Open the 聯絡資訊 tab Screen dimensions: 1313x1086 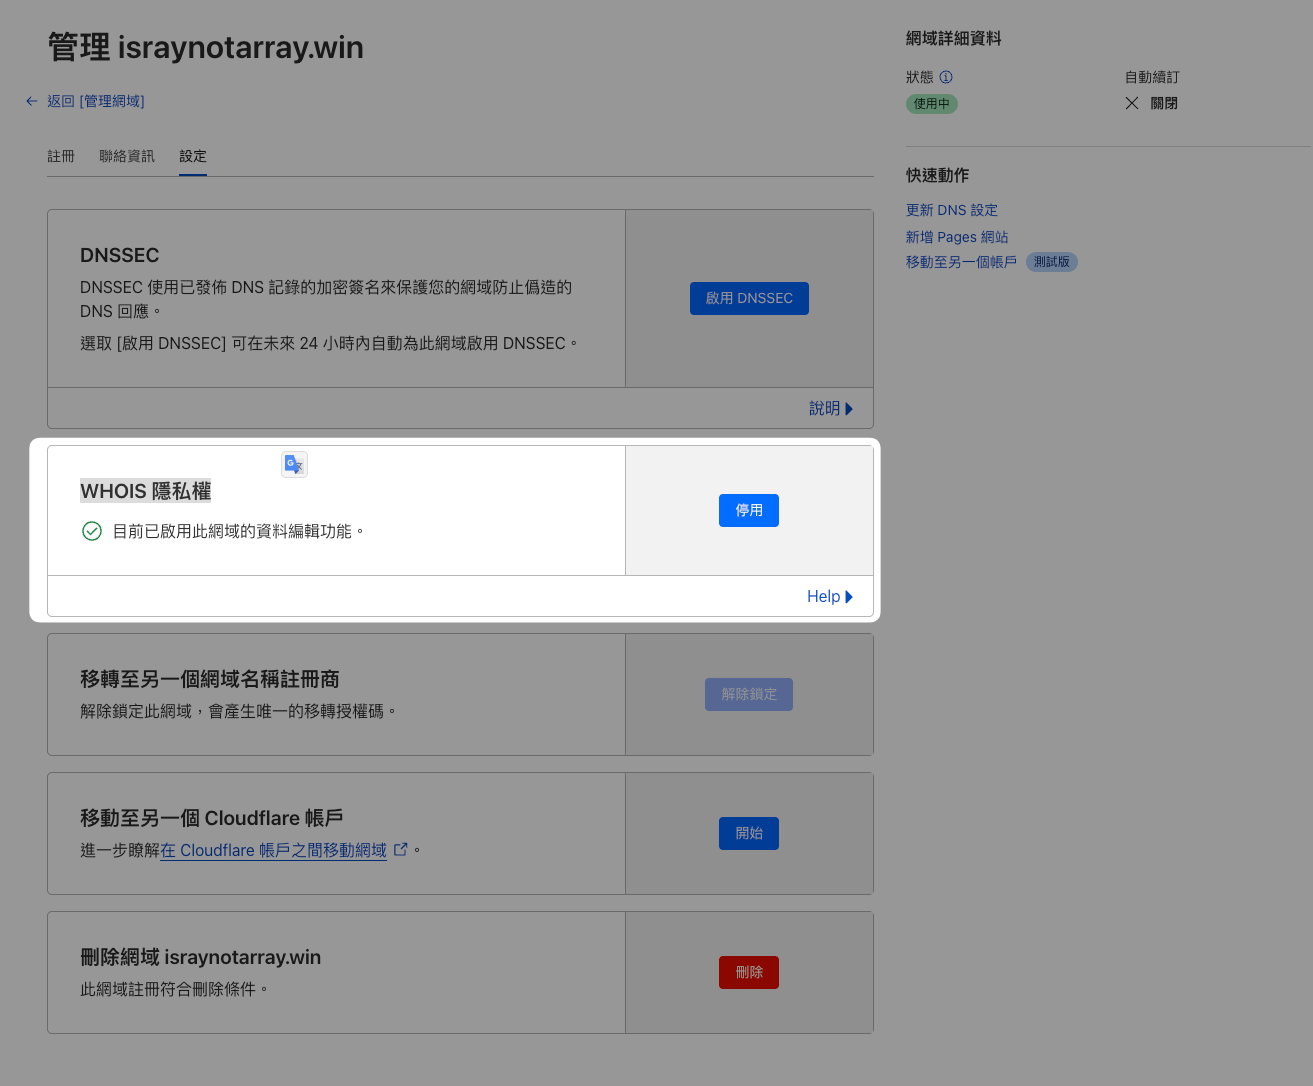(x=127, y=156)
